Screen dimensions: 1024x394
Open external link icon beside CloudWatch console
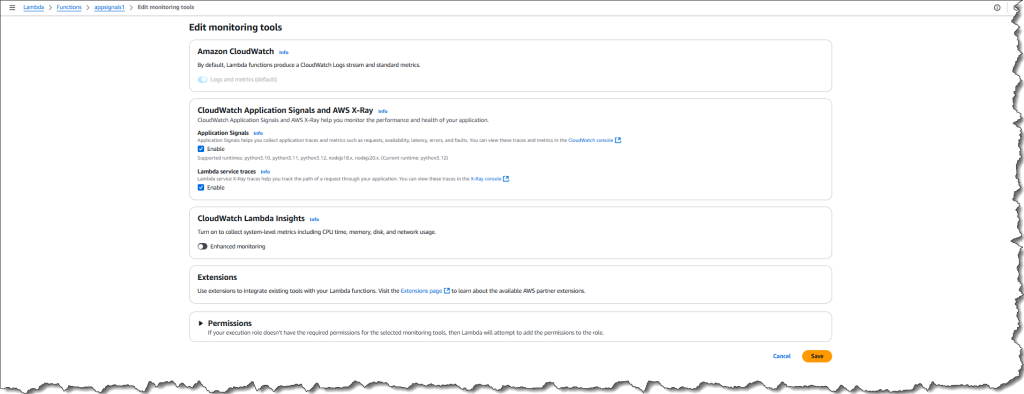pos(618,140)
